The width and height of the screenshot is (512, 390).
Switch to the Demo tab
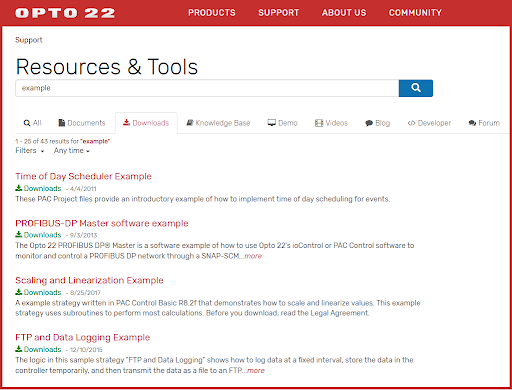pyautogui.click(x=282, y=123)
